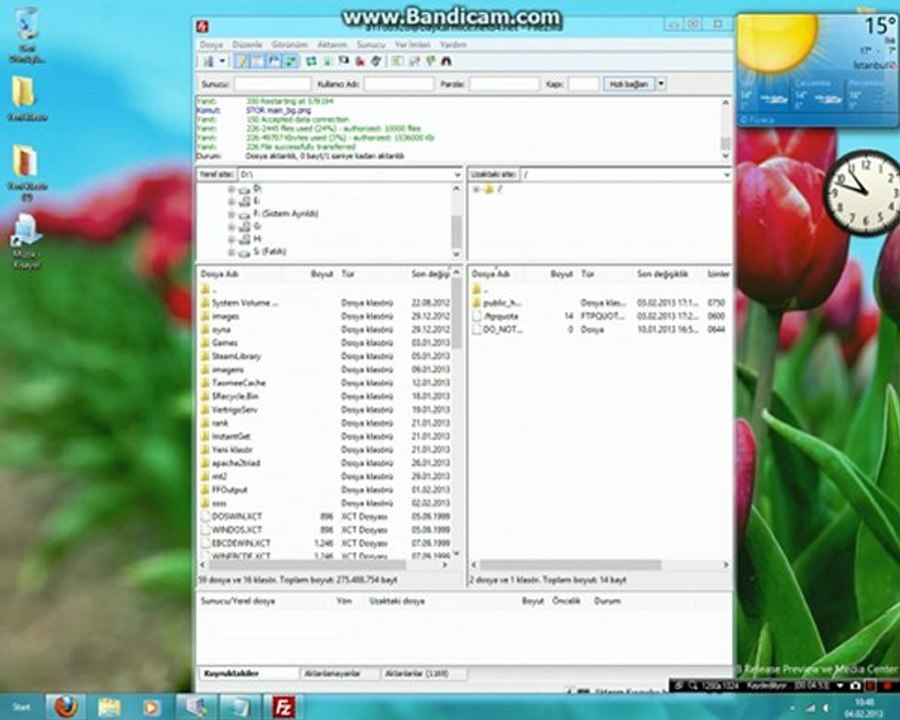Image resolution: width=900 pixels, height=720 pixels.
Task: Select DO_NOT... file in remote list
Action: 502,330
